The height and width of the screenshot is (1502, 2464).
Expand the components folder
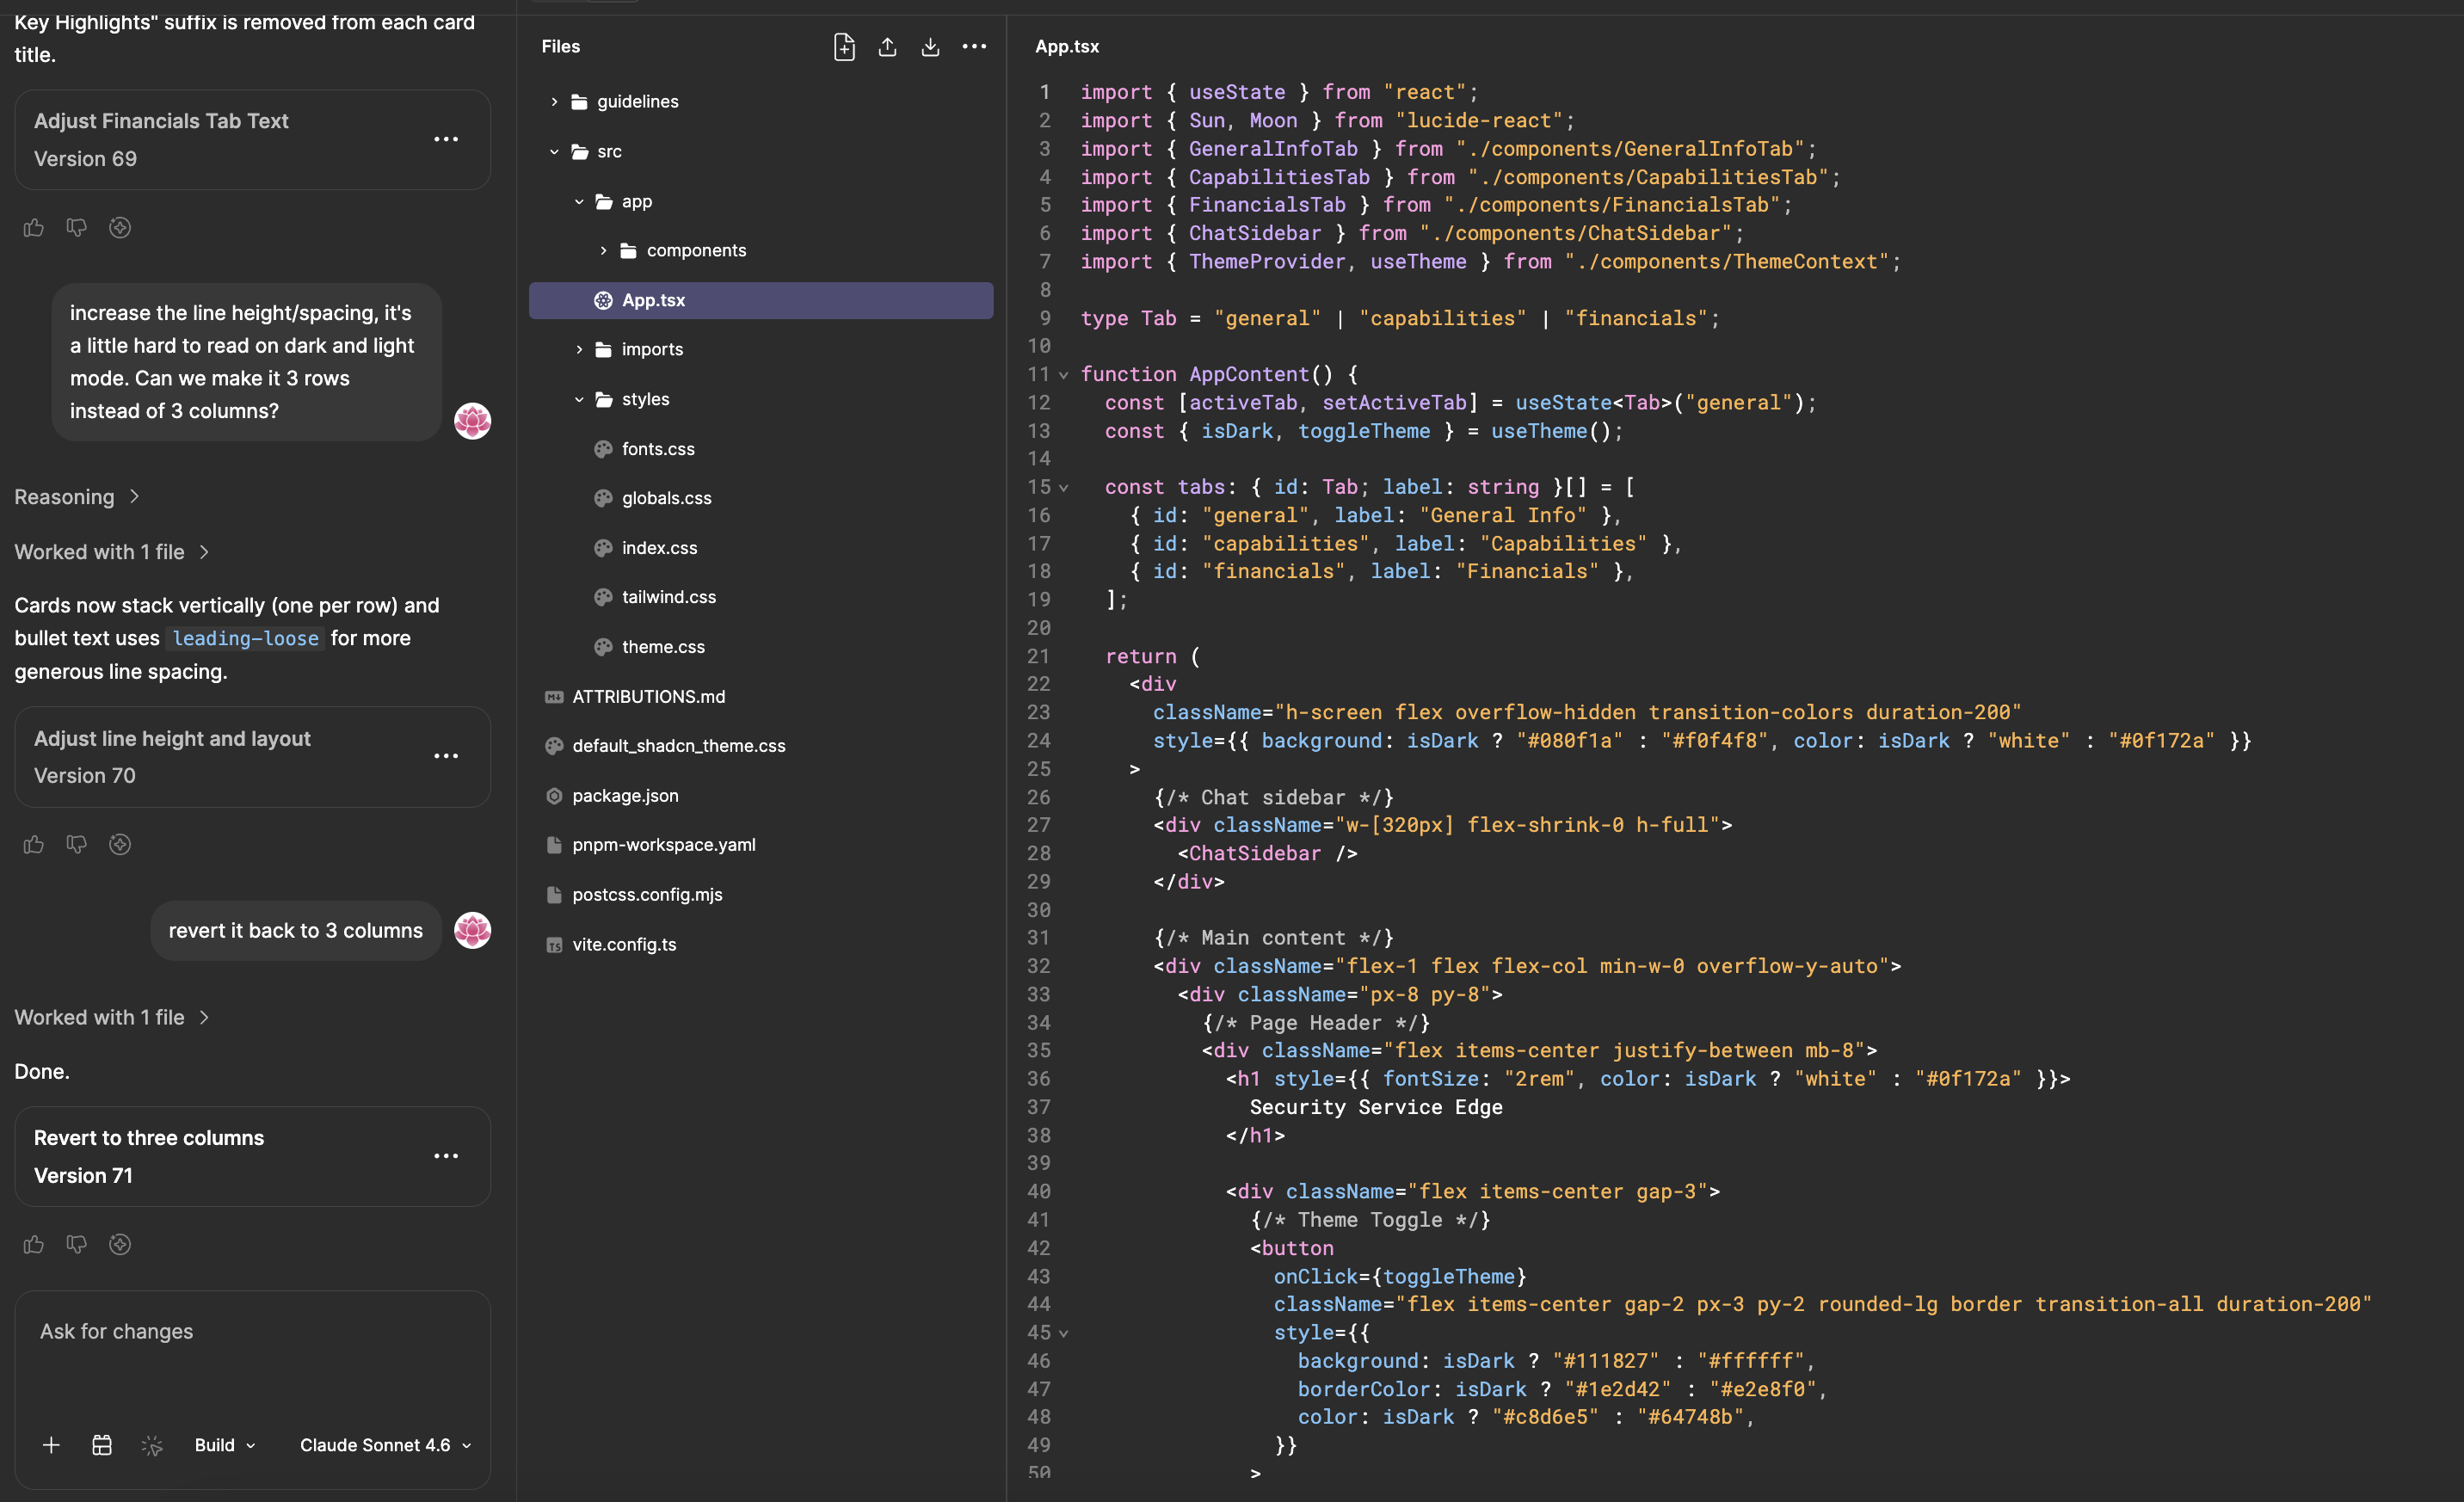click(603, 251)
